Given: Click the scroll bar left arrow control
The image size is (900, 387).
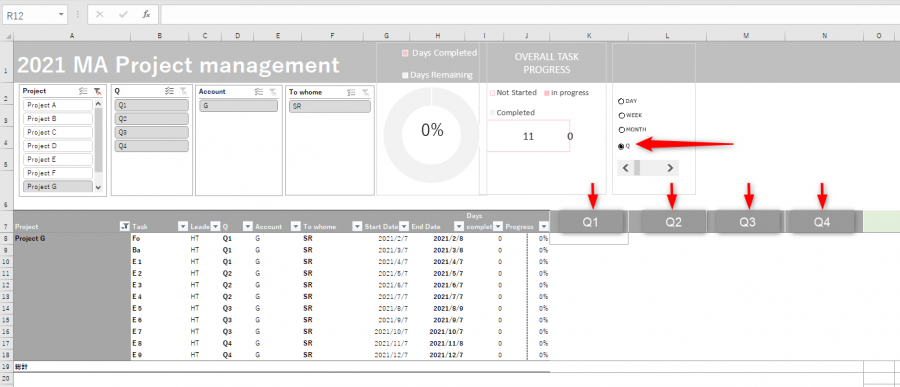Looking at the screenshot, I should click(626, 168).
